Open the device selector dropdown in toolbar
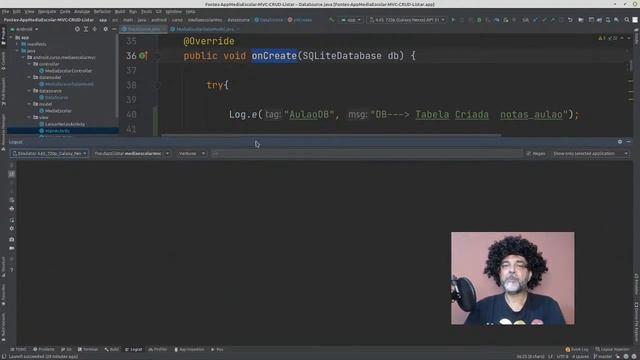640x360 pixels. (407, 20)
